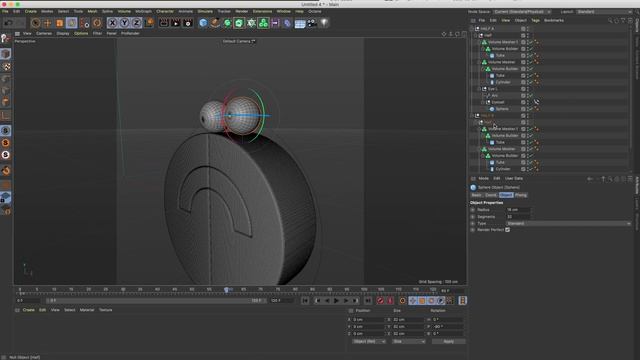
Task: Toggle visibility dots of Sphere object
Action: (527, 109)
